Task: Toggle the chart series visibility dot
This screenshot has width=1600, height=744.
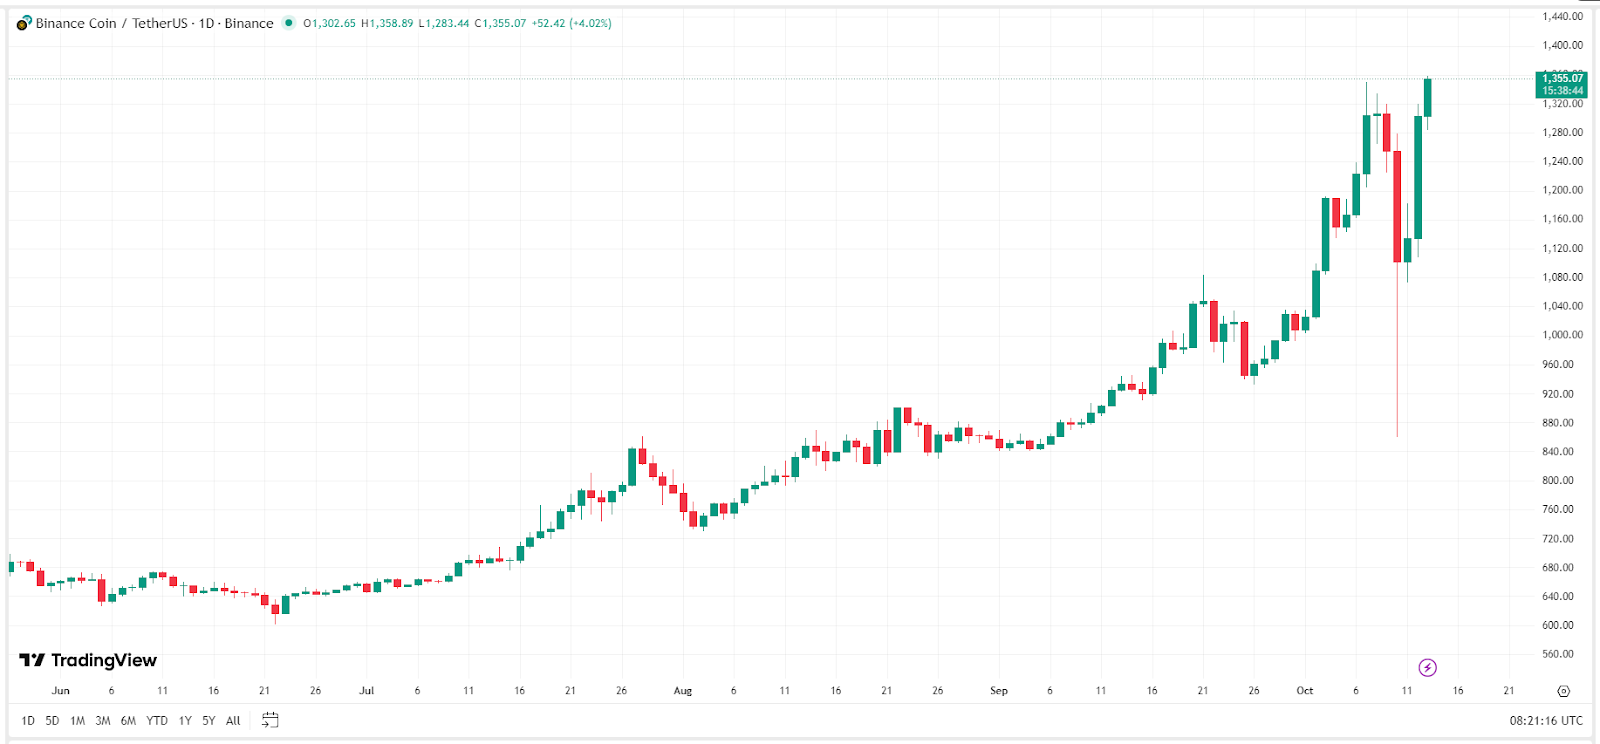Action: 290,22
